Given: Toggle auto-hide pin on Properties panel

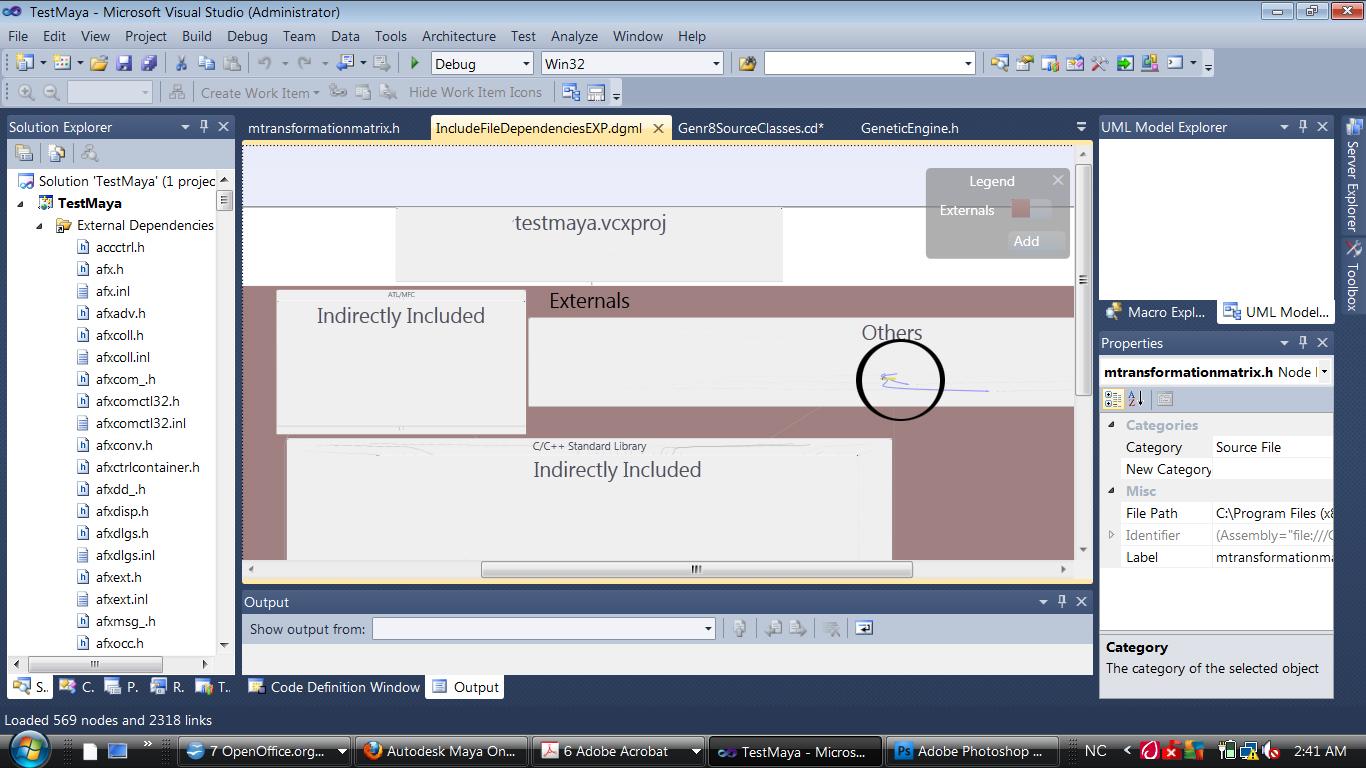Looking at the screenshot, I should (x=1303, y=343).
